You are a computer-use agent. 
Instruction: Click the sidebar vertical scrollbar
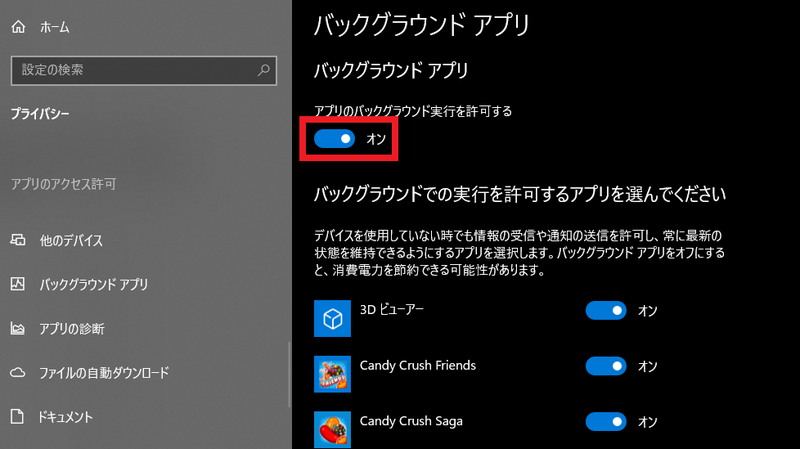click(289, 375)
